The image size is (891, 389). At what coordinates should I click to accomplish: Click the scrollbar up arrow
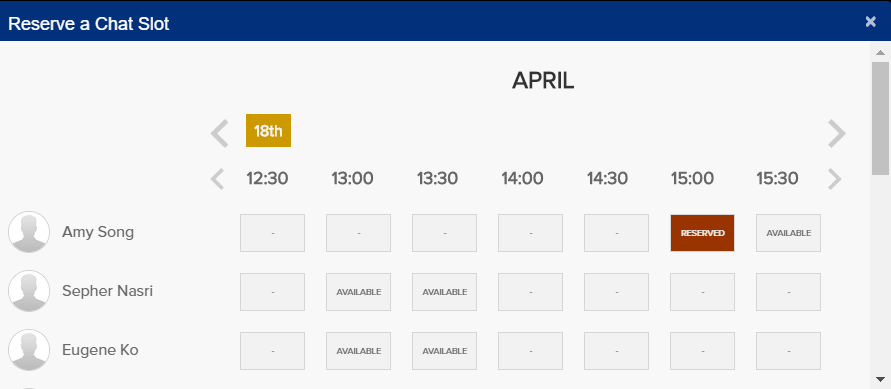[x=880, y=53]
